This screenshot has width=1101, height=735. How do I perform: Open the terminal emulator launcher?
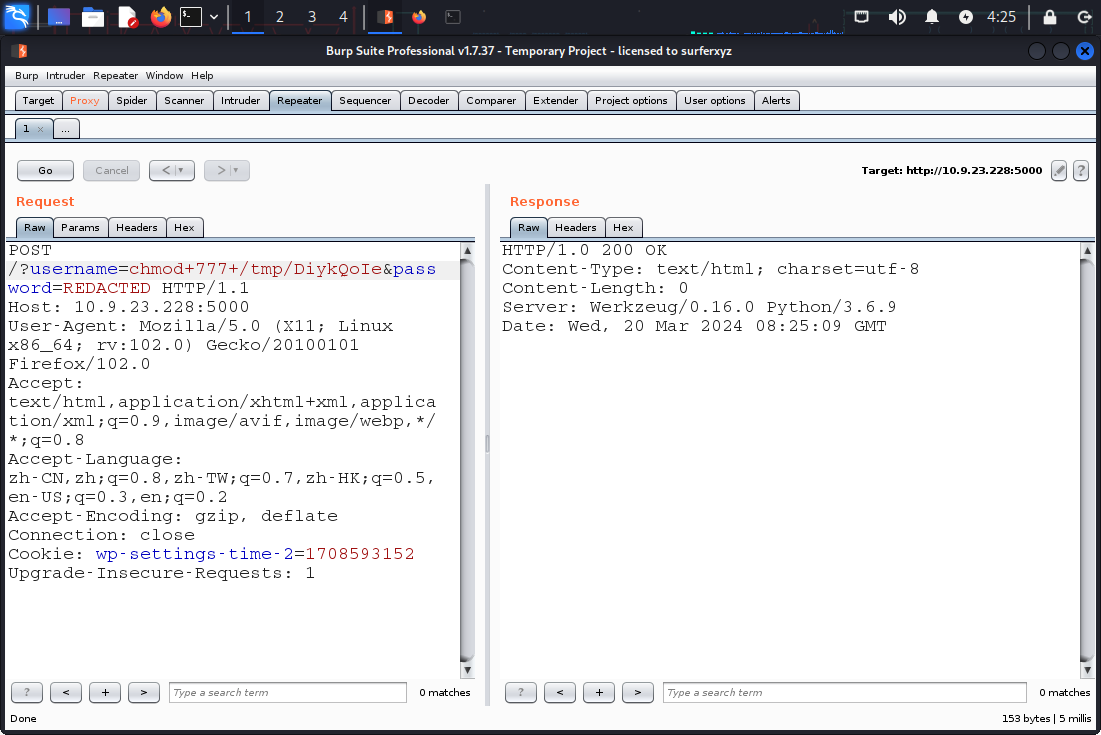[x=191, y=17]
